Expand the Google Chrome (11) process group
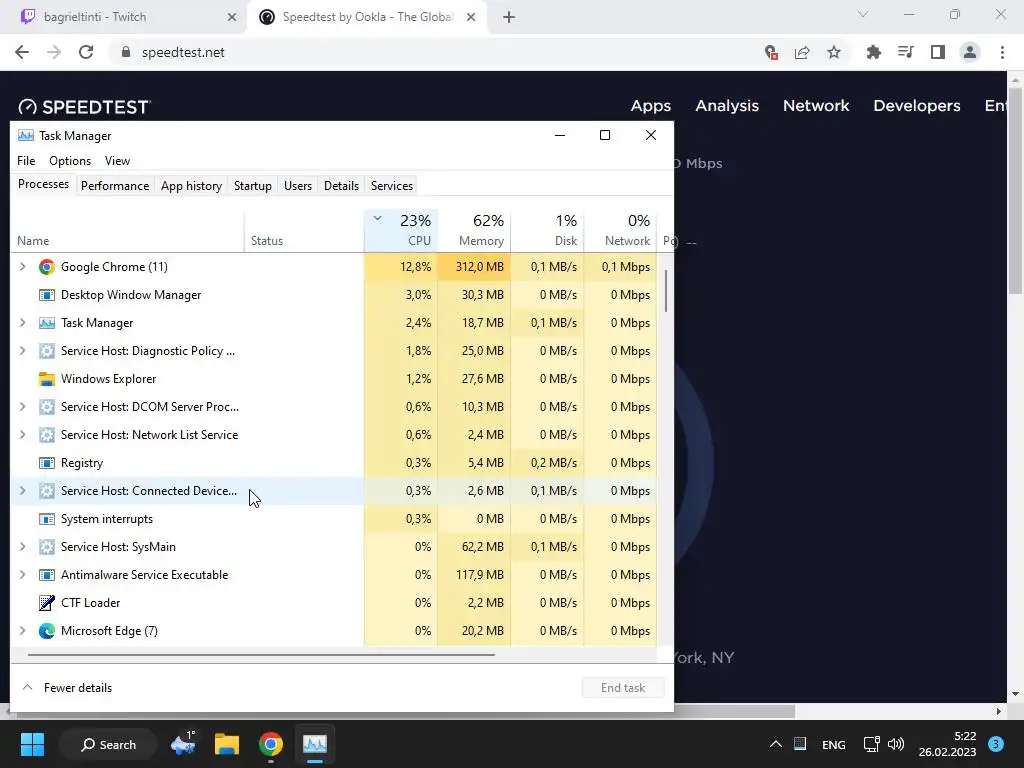1024x768 pixels. click(23, 267)
